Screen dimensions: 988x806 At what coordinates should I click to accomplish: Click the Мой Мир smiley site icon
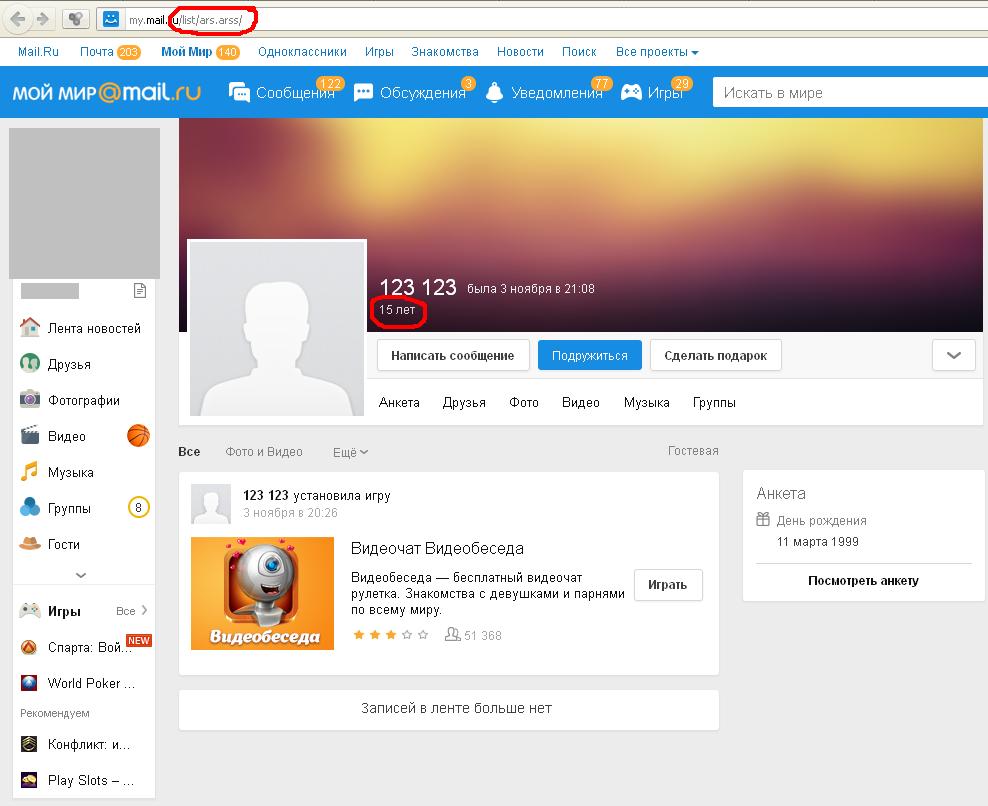point(111,19)
